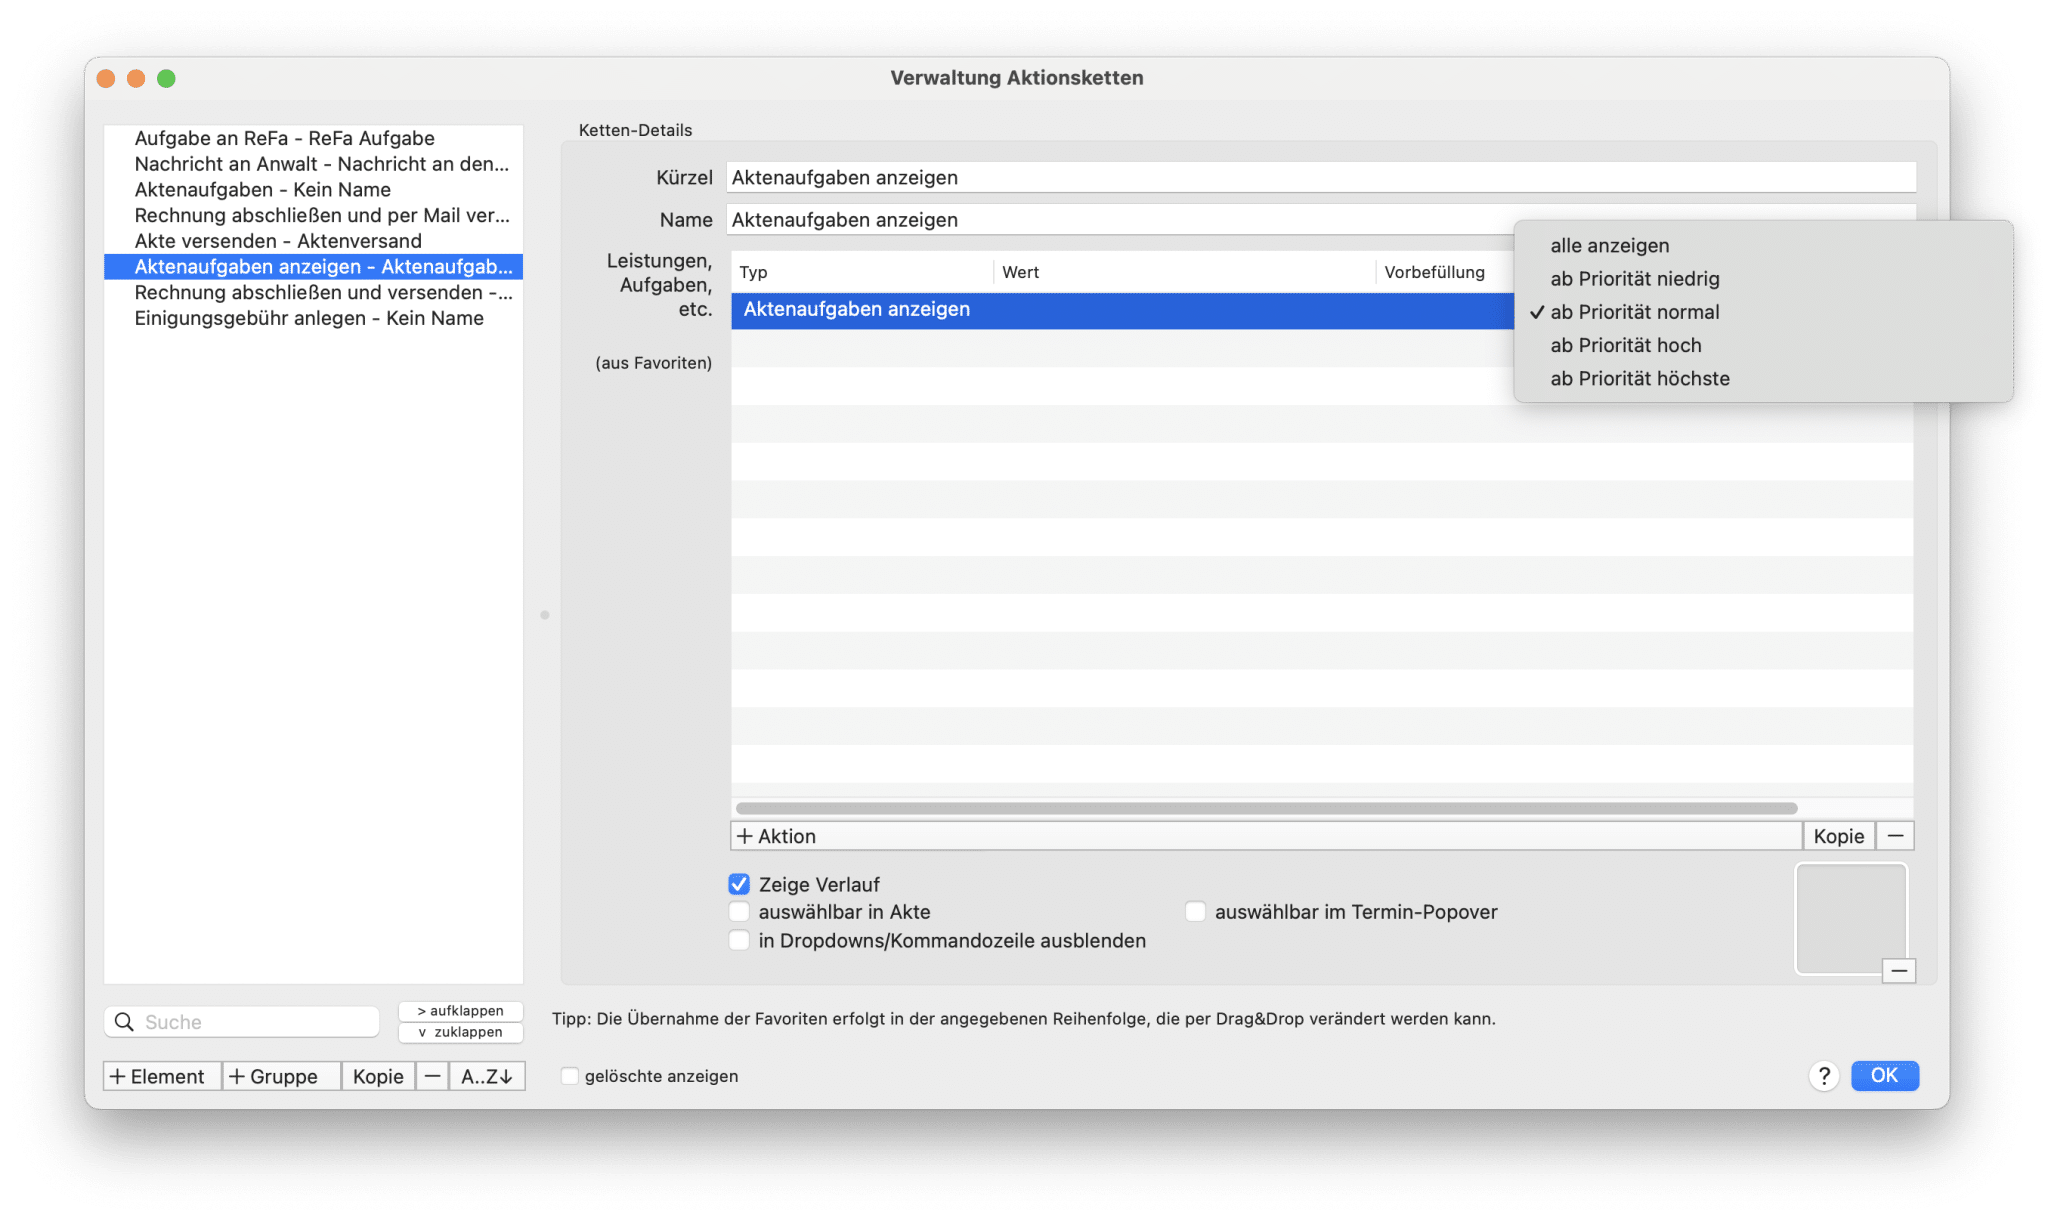
Task: Click the Wert column header
Action: (1185, 272)
